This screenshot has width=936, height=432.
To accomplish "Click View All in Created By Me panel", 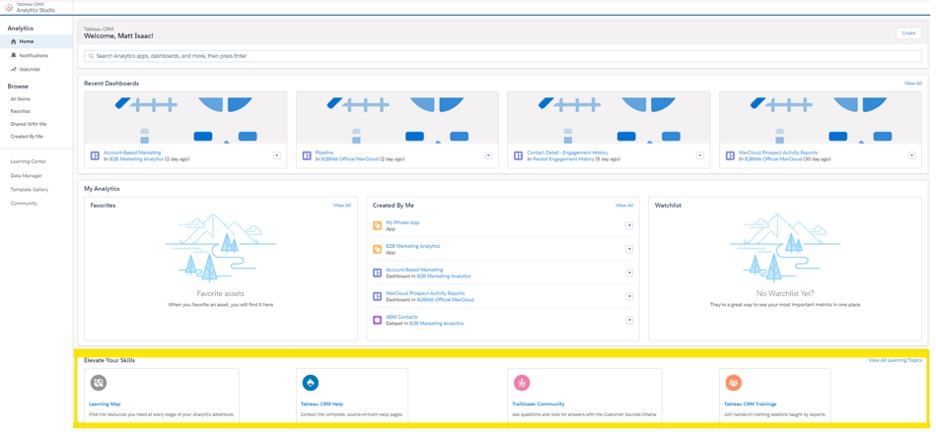I will coord(624,205).
